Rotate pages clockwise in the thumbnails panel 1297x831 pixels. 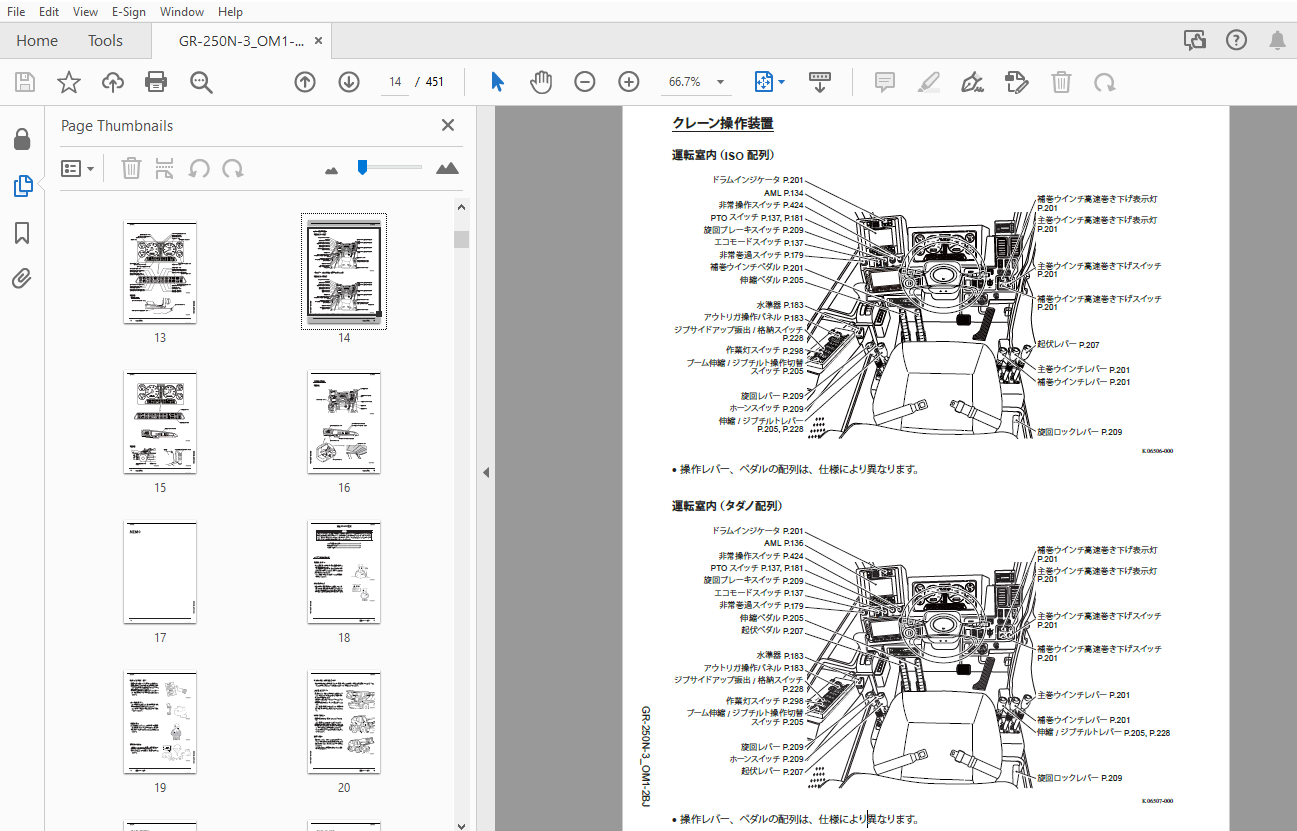[233, 168]
